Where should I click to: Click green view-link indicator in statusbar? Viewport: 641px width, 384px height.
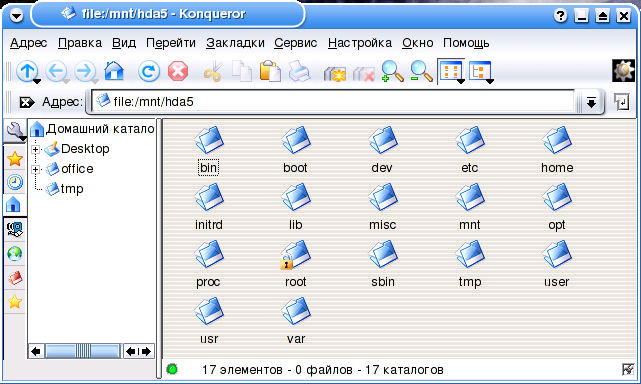[x=172, y=369]
